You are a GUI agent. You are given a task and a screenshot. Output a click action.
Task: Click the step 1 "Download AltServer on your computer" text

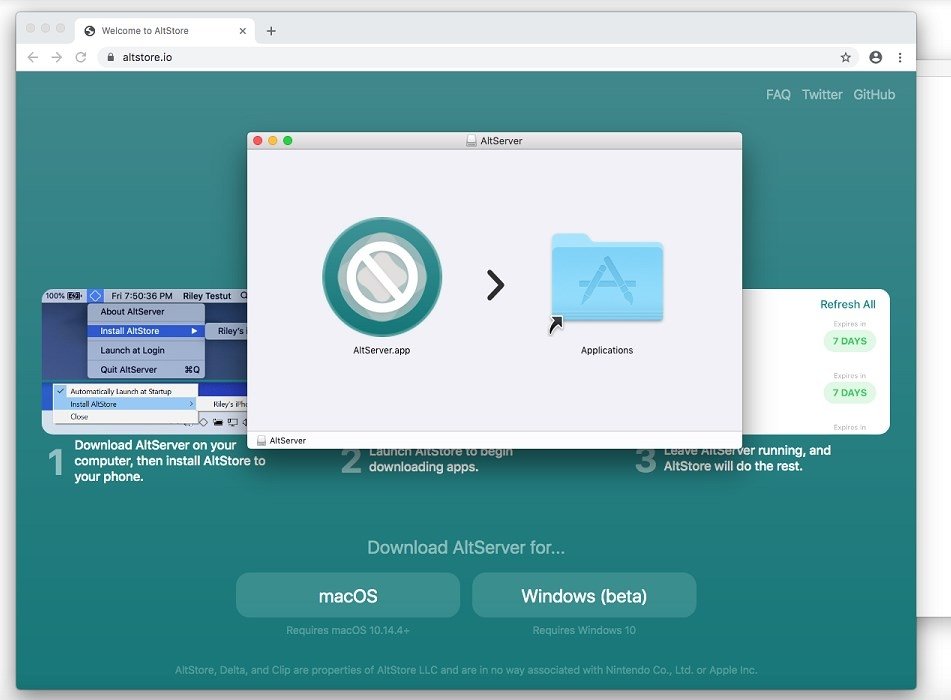(170, 460)
